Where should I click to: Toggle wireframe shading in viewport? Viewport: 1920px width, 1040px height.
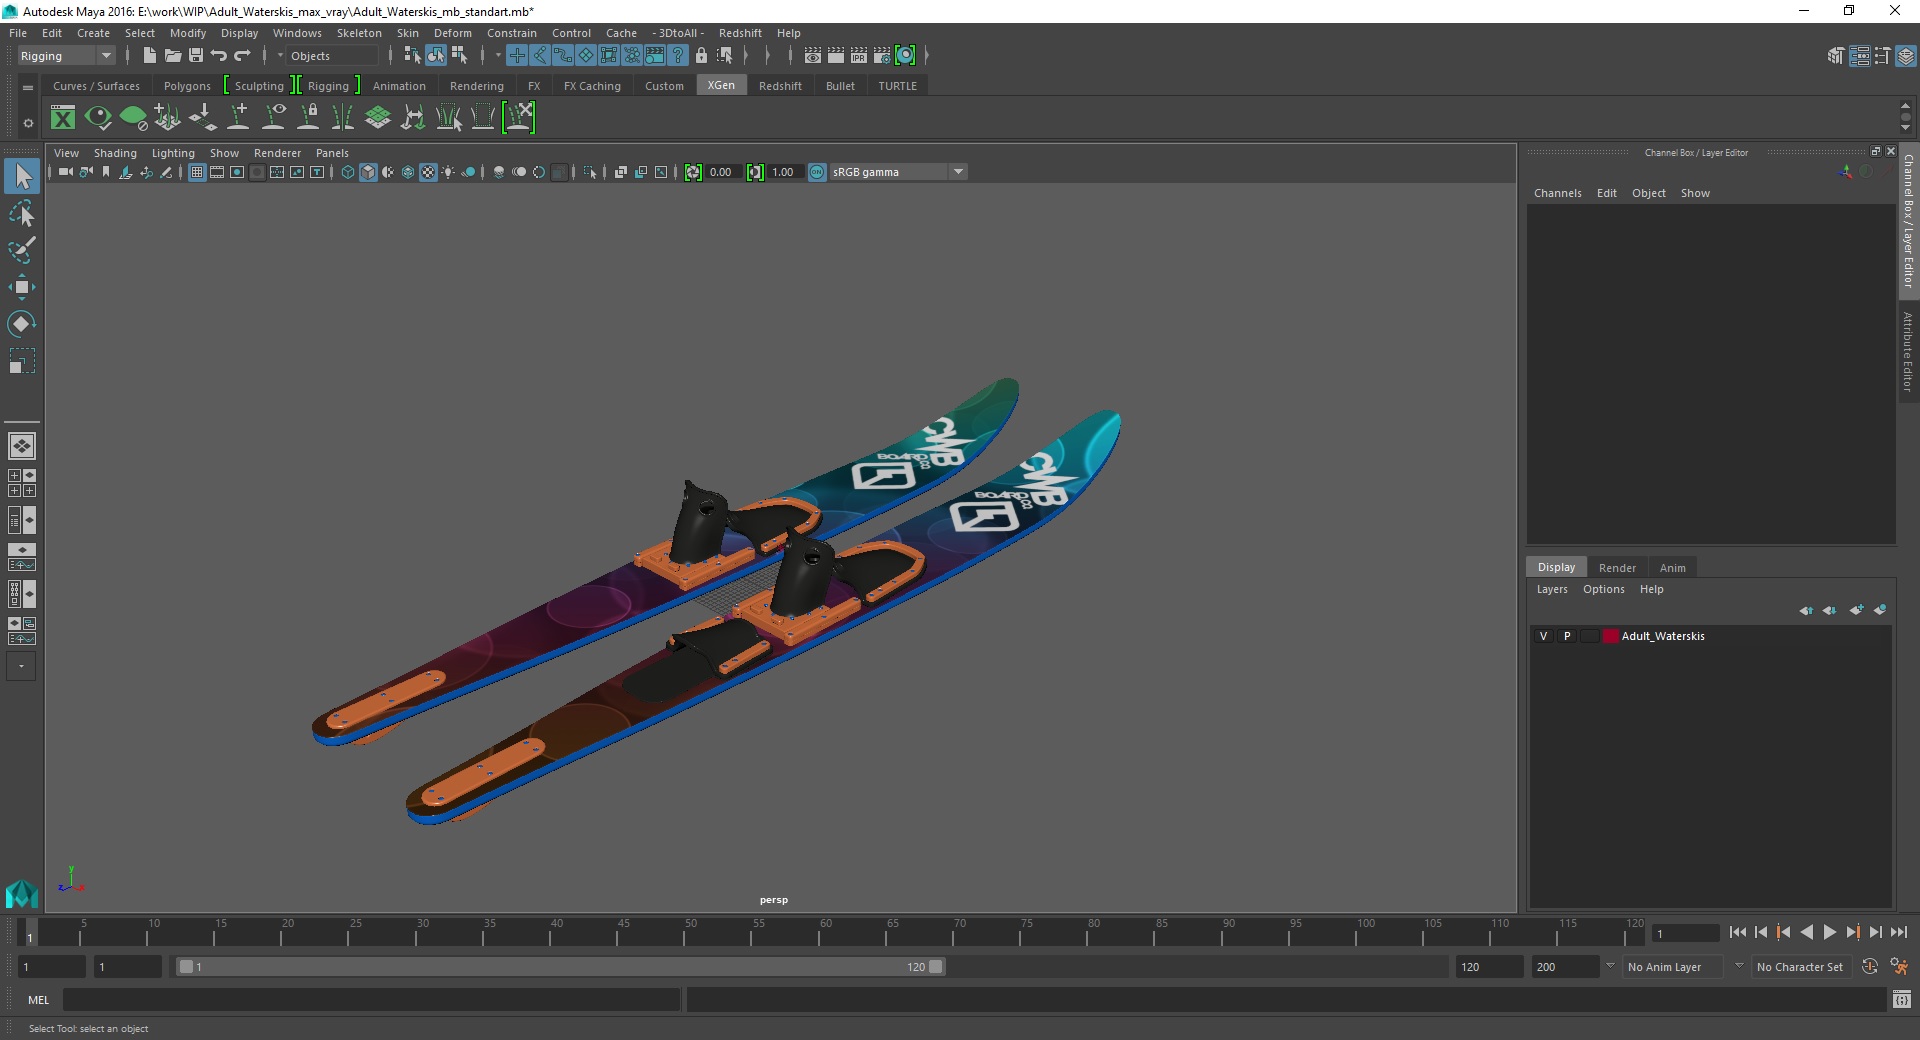(x=348, y=172)
